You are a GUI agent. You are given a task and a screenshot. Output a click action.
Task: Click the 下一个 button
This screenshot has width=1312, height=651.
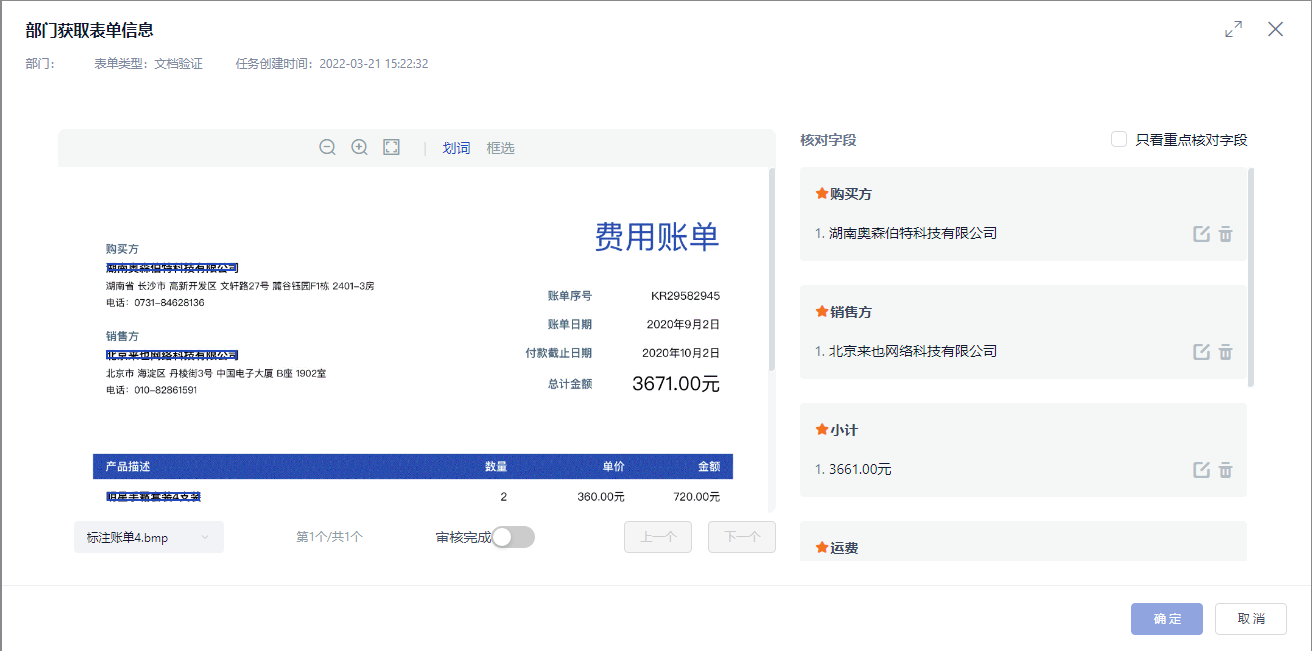pos(742,537)
